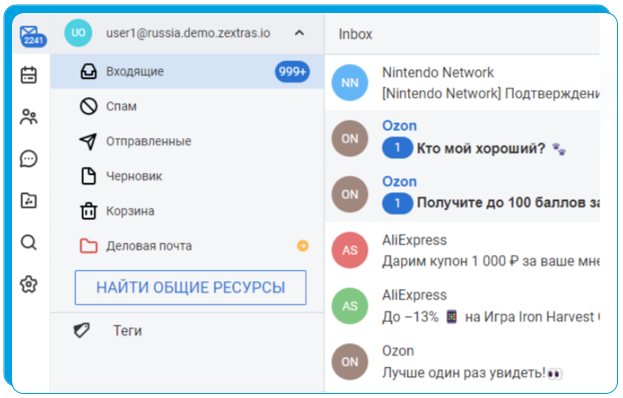Open the Черновик folder

pos(187,176)
